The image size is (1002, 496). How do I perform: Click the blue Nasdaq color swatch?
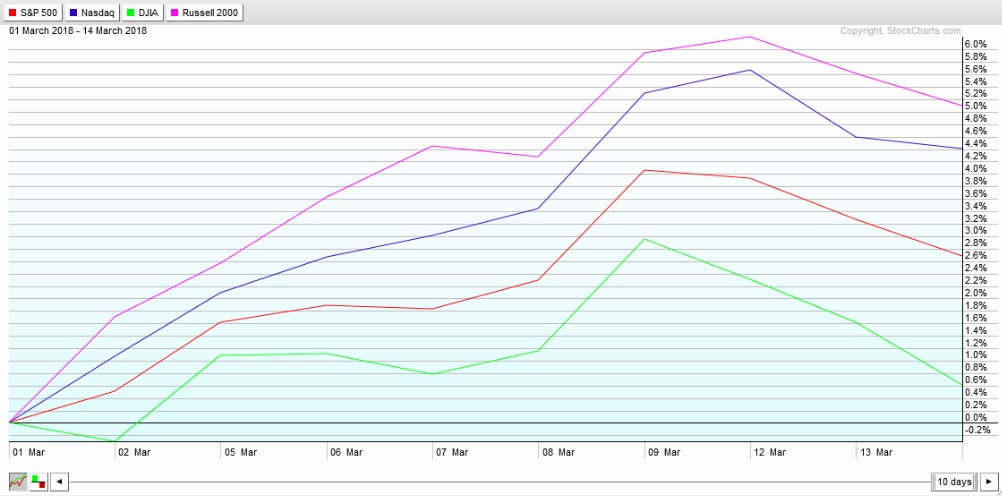point(73,12)
